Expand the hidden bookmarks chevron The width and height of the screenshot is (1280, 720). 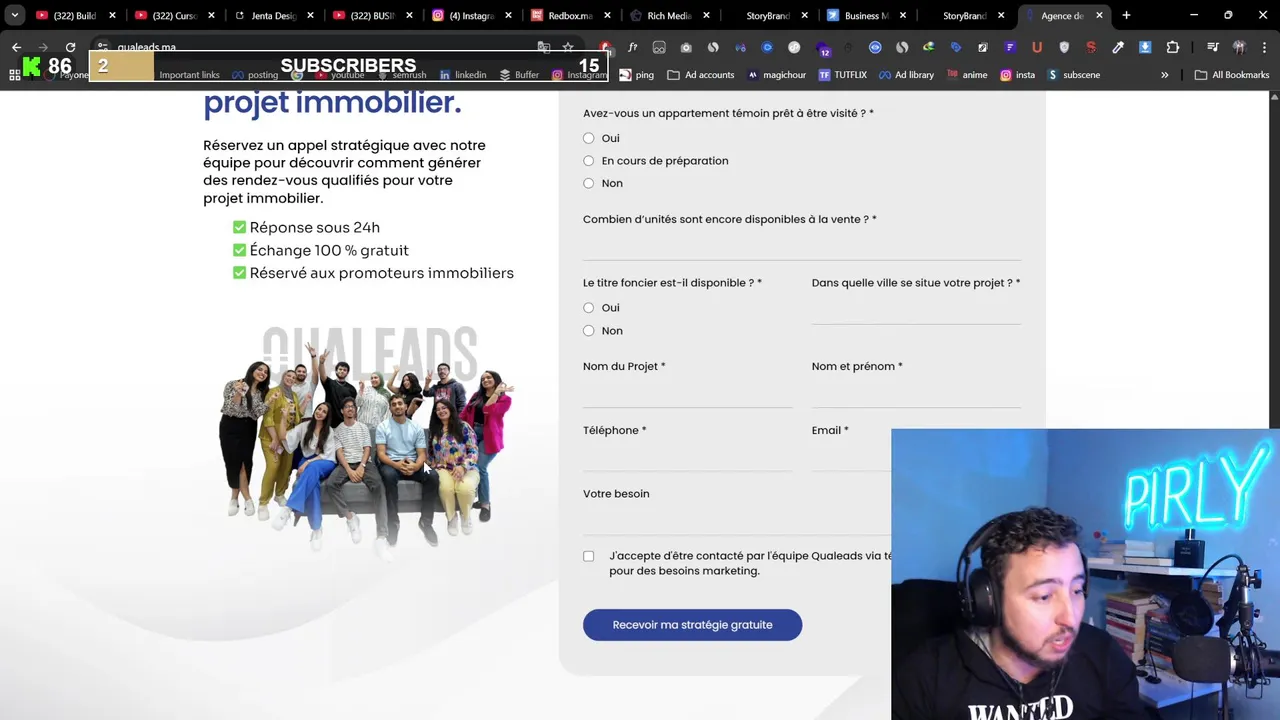(x=1164, y=75)
